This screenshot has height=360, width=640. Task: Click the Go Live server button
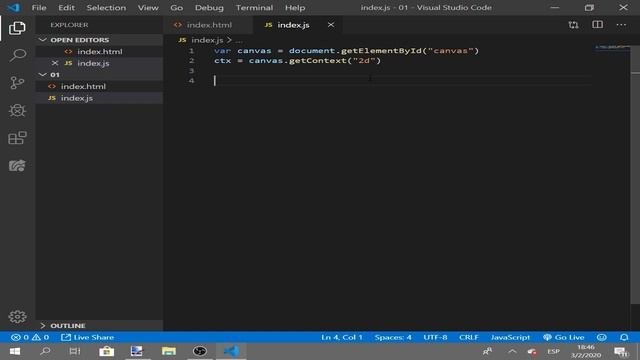click(564, 338)
